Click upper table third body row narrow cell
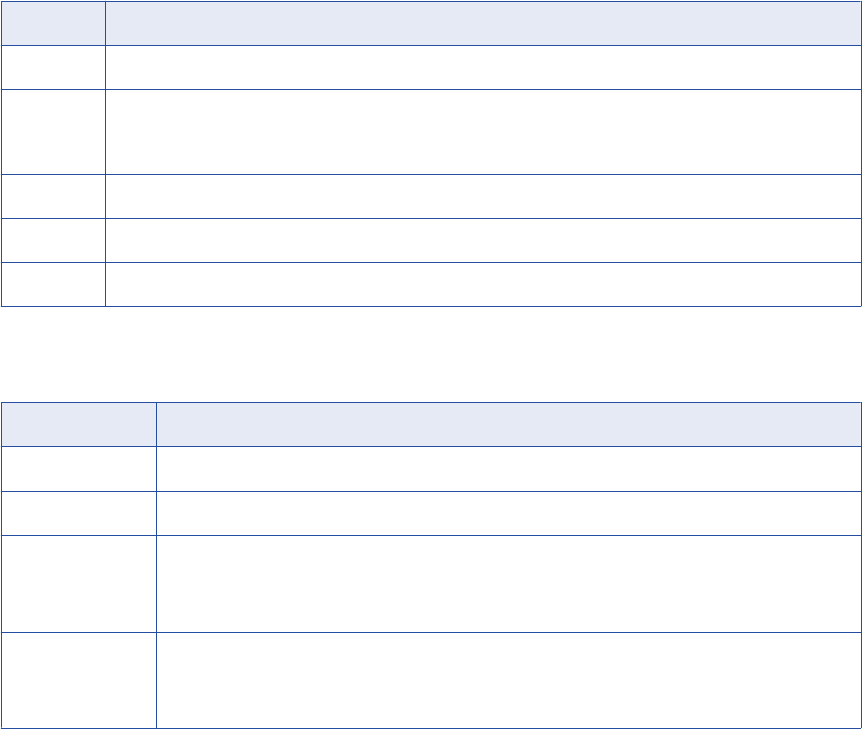Screen dimensions: 862x729 point(53,197)
